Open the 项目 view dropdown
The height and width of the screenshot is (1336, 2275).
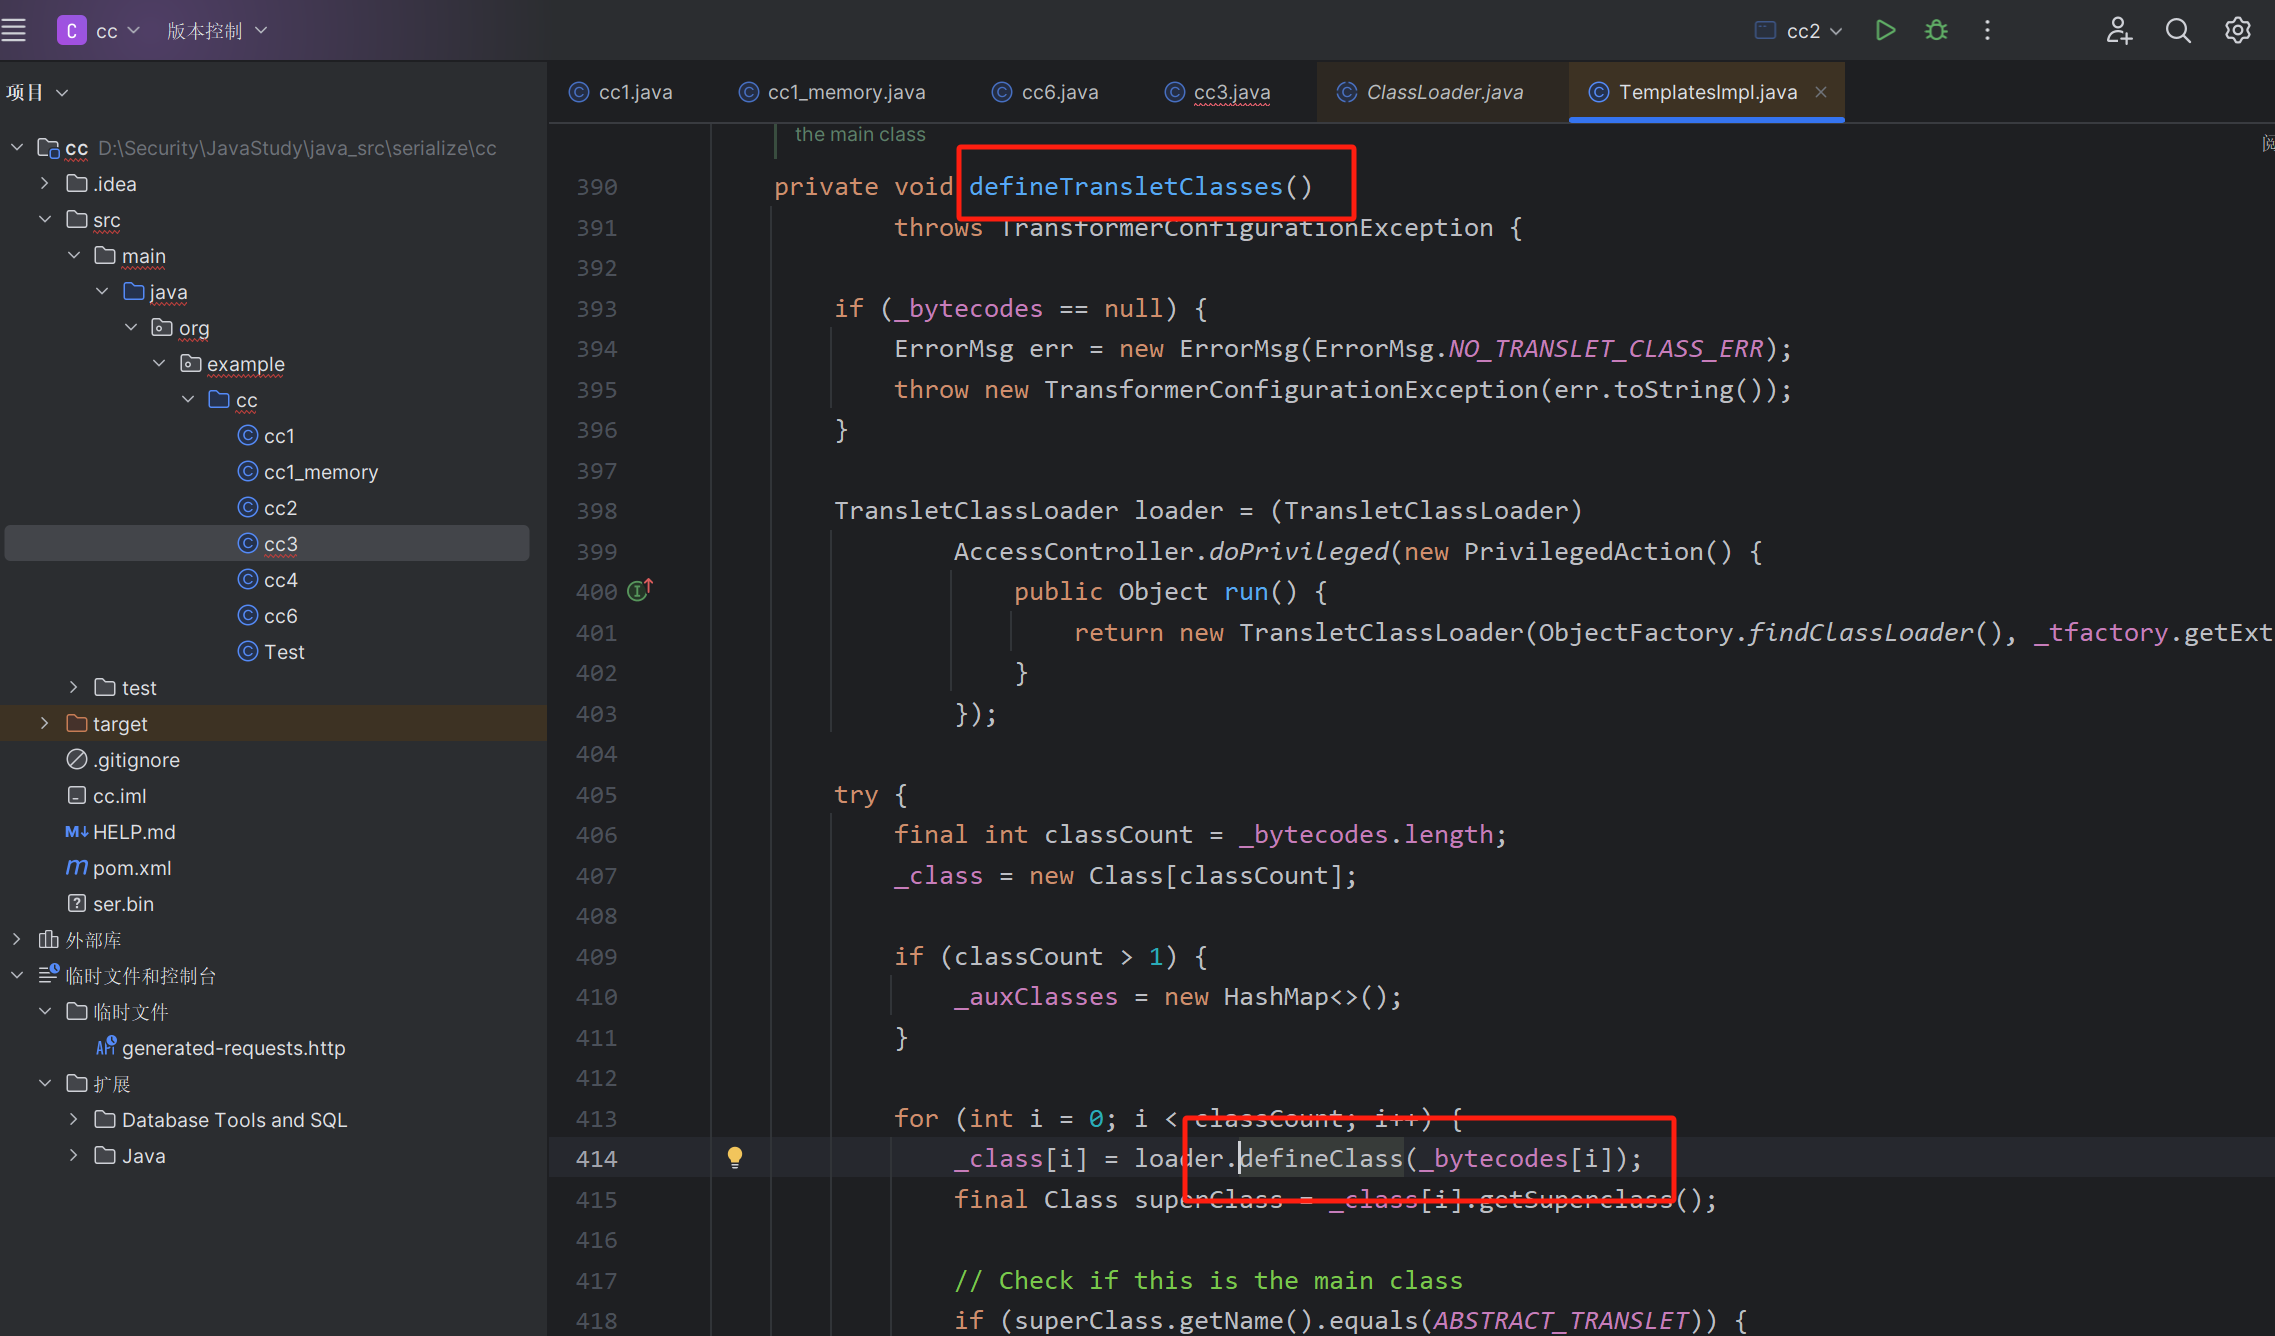[38, 92]
